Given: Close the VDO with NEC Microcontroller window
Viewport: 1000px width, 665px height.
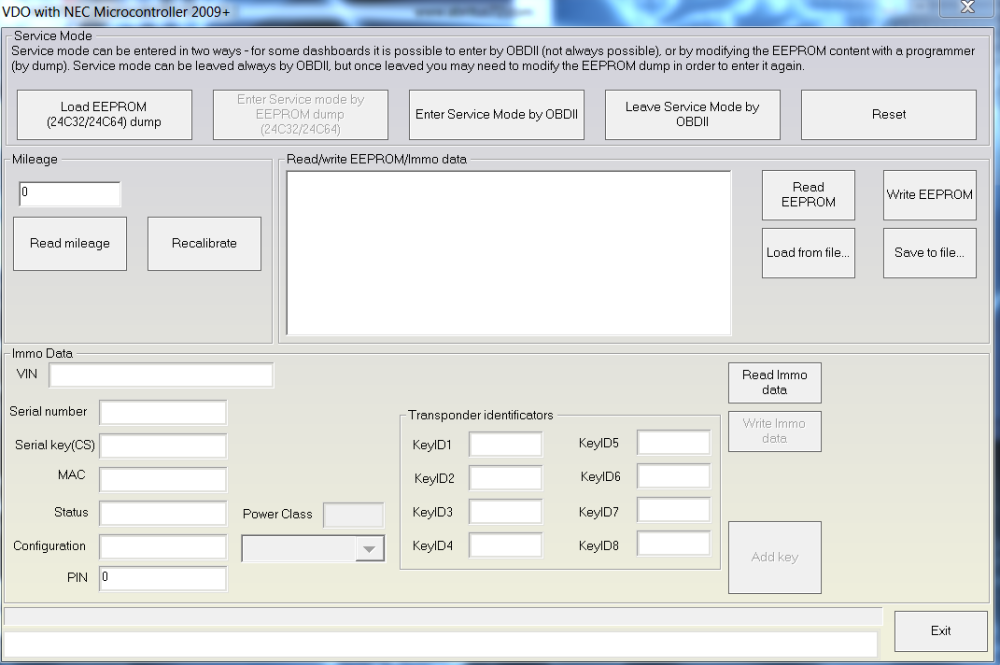Looking at the screenshot, I should [967, 7].
